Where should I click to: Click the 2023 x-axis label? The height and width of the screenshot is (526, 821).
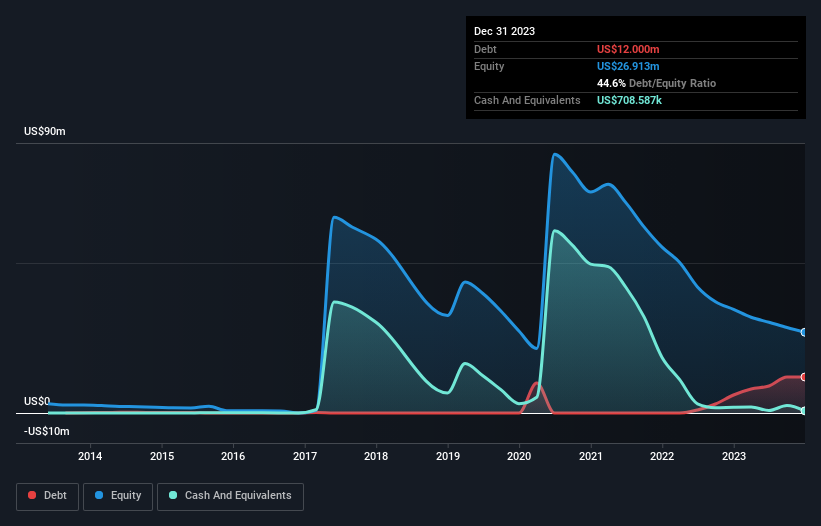(x=734, y=456)
